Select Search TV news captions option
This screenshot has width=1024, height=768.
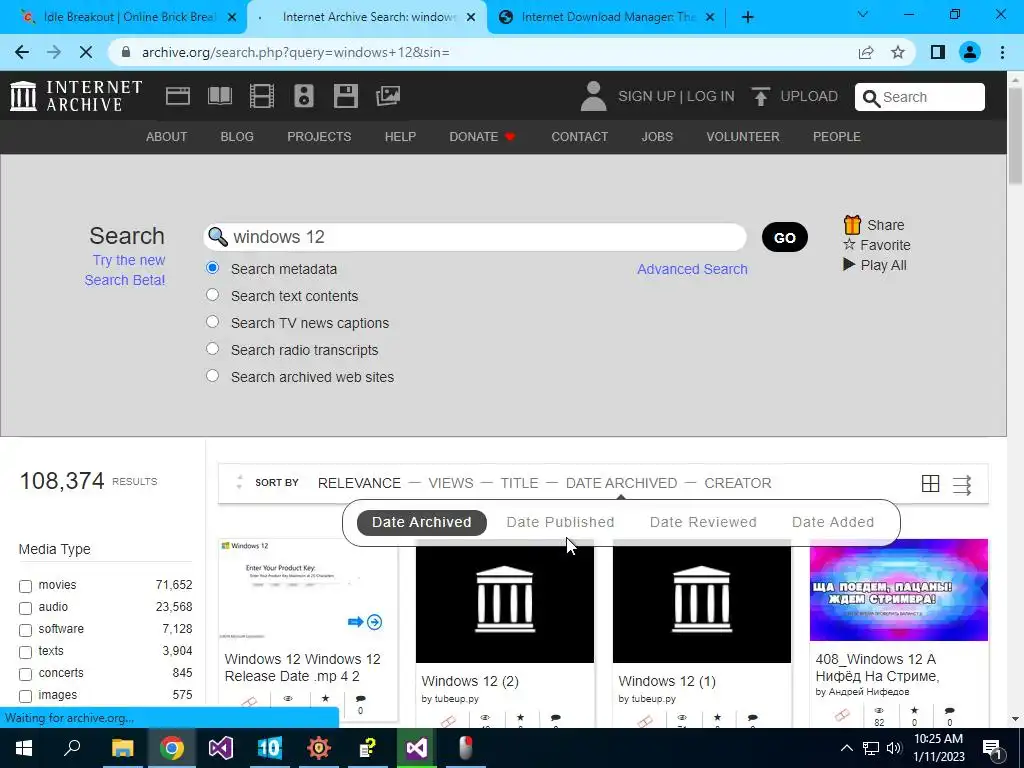pyautogui.click(x=212, y=321)
